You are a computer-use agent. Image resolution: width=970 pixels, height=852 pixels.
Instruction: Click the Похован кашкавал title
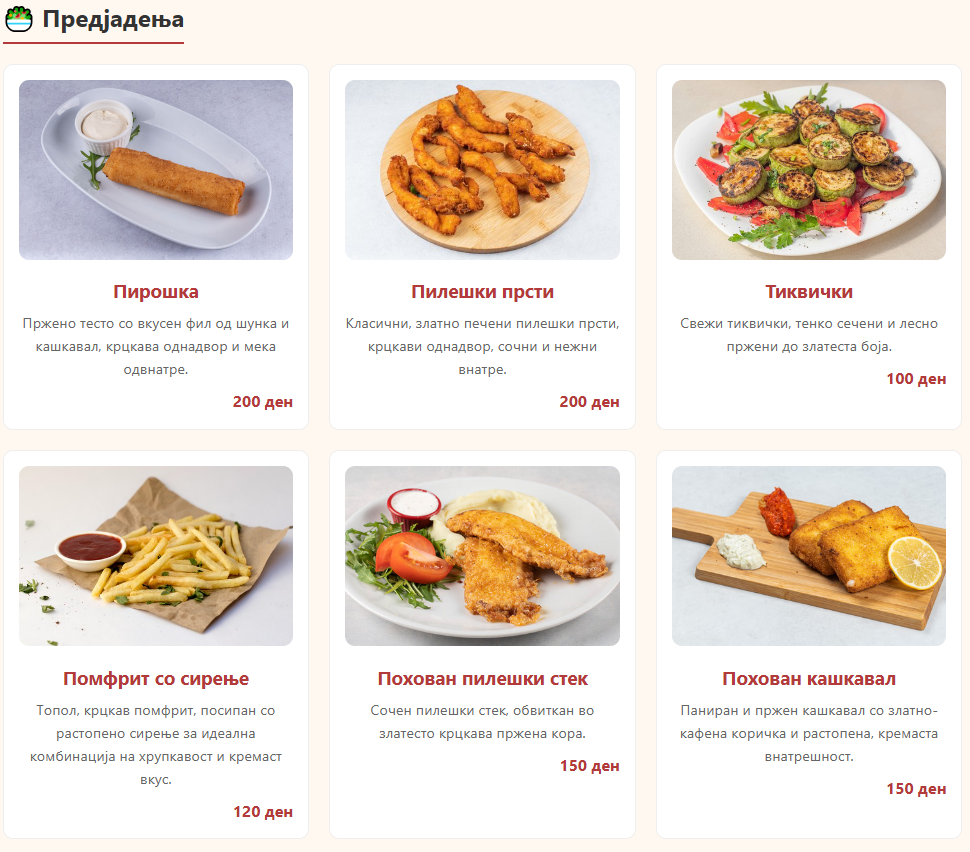click(809, 679)
